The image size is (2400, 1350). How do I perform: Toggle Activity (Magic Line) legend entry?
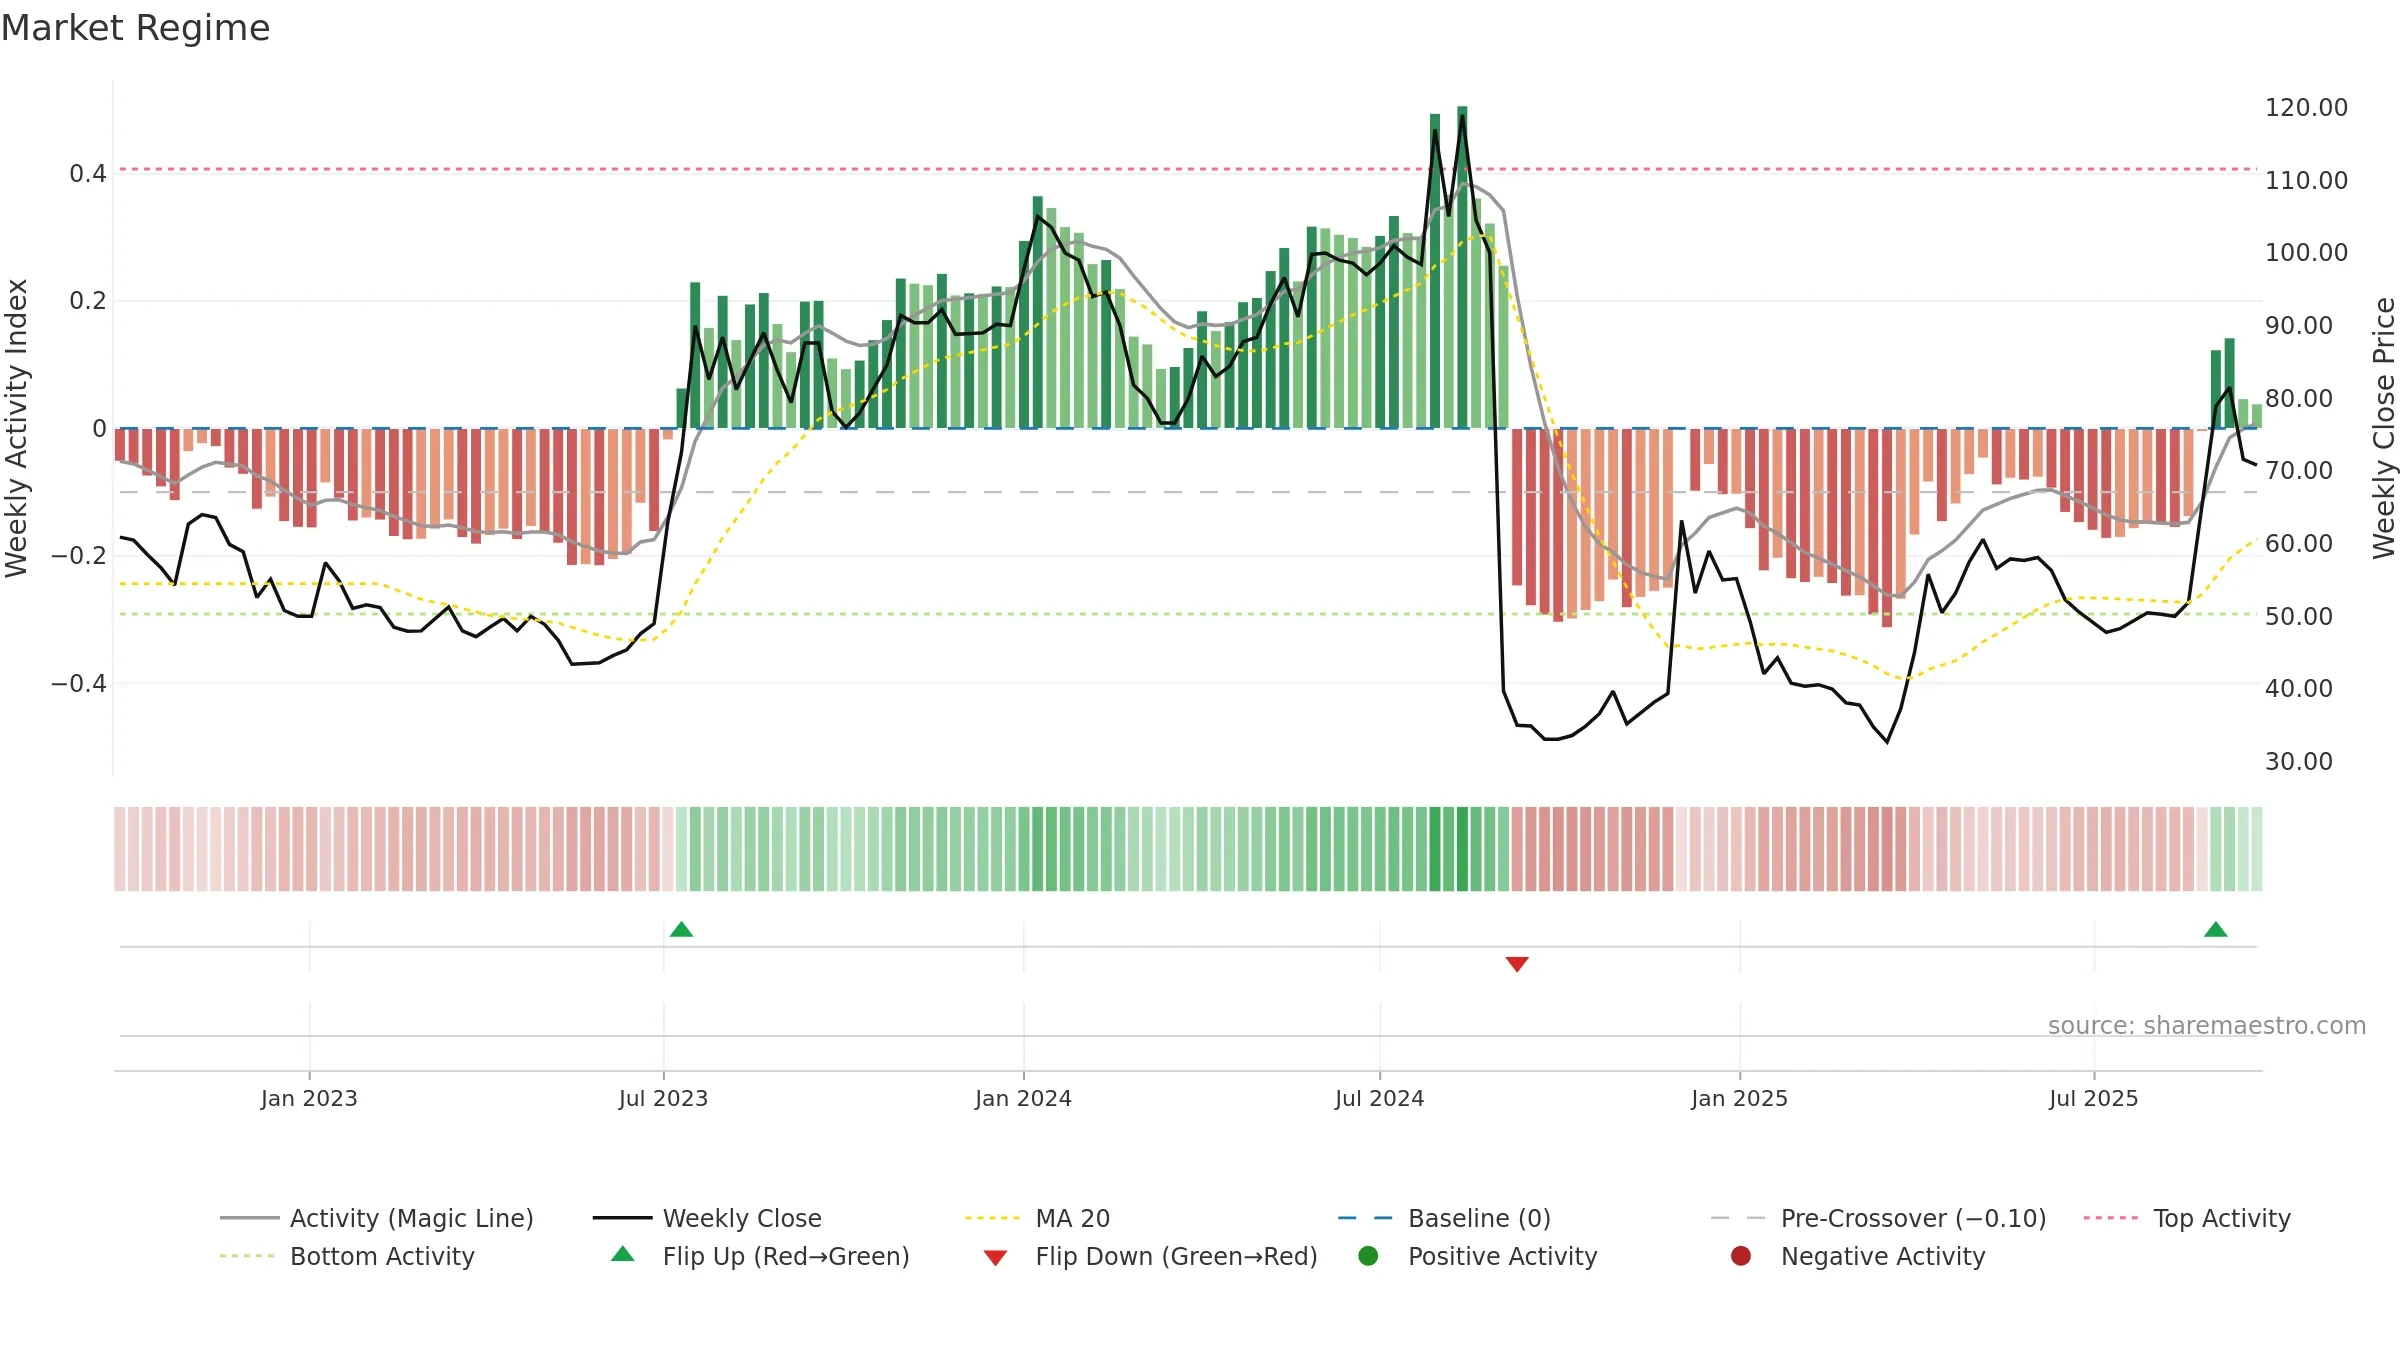click(377, 1218)
